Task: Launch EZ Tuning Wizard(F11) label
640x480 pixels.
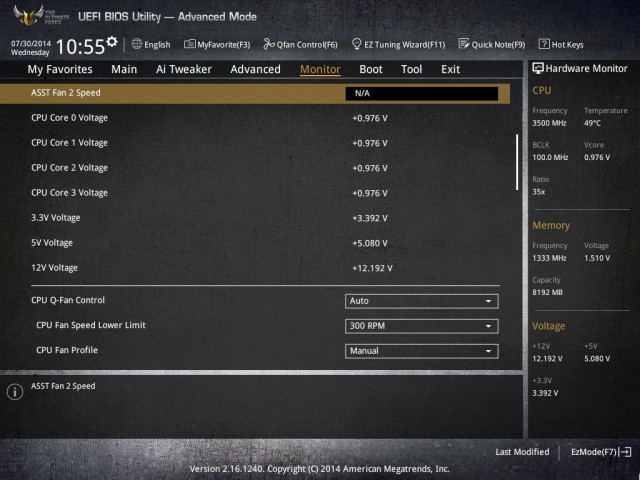Action: [404, 44]
